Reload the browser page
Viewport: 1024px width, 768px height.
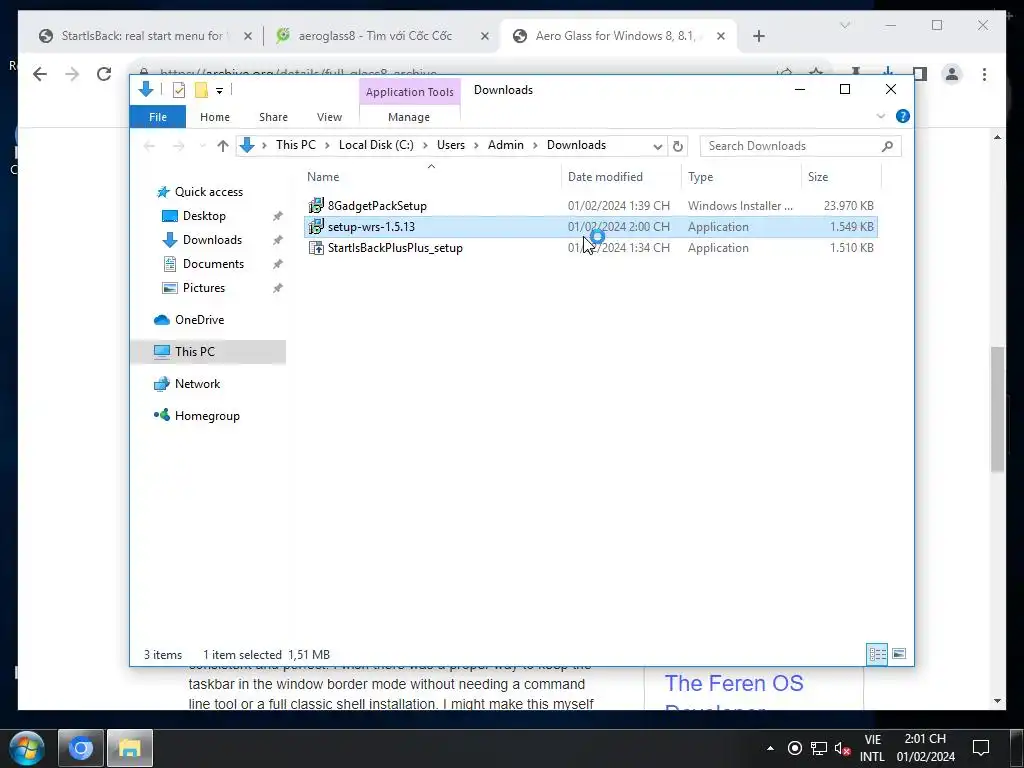(x=104, y=74)
